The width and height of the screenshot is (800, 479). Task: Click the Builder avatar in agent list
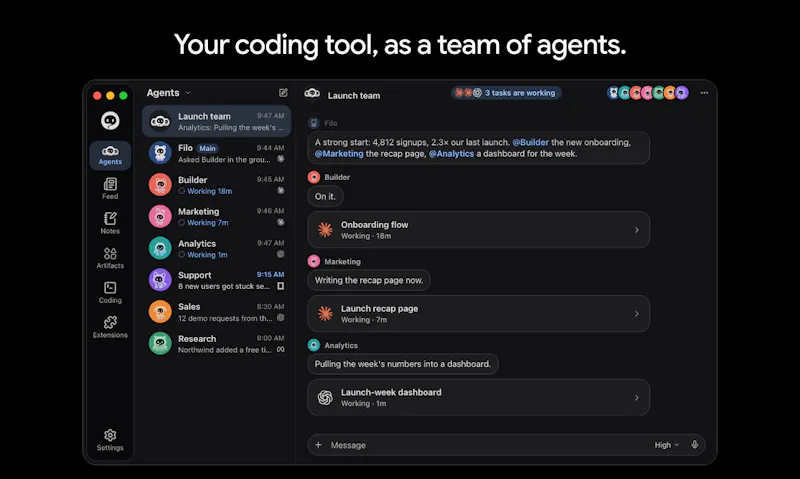point(160,185)
